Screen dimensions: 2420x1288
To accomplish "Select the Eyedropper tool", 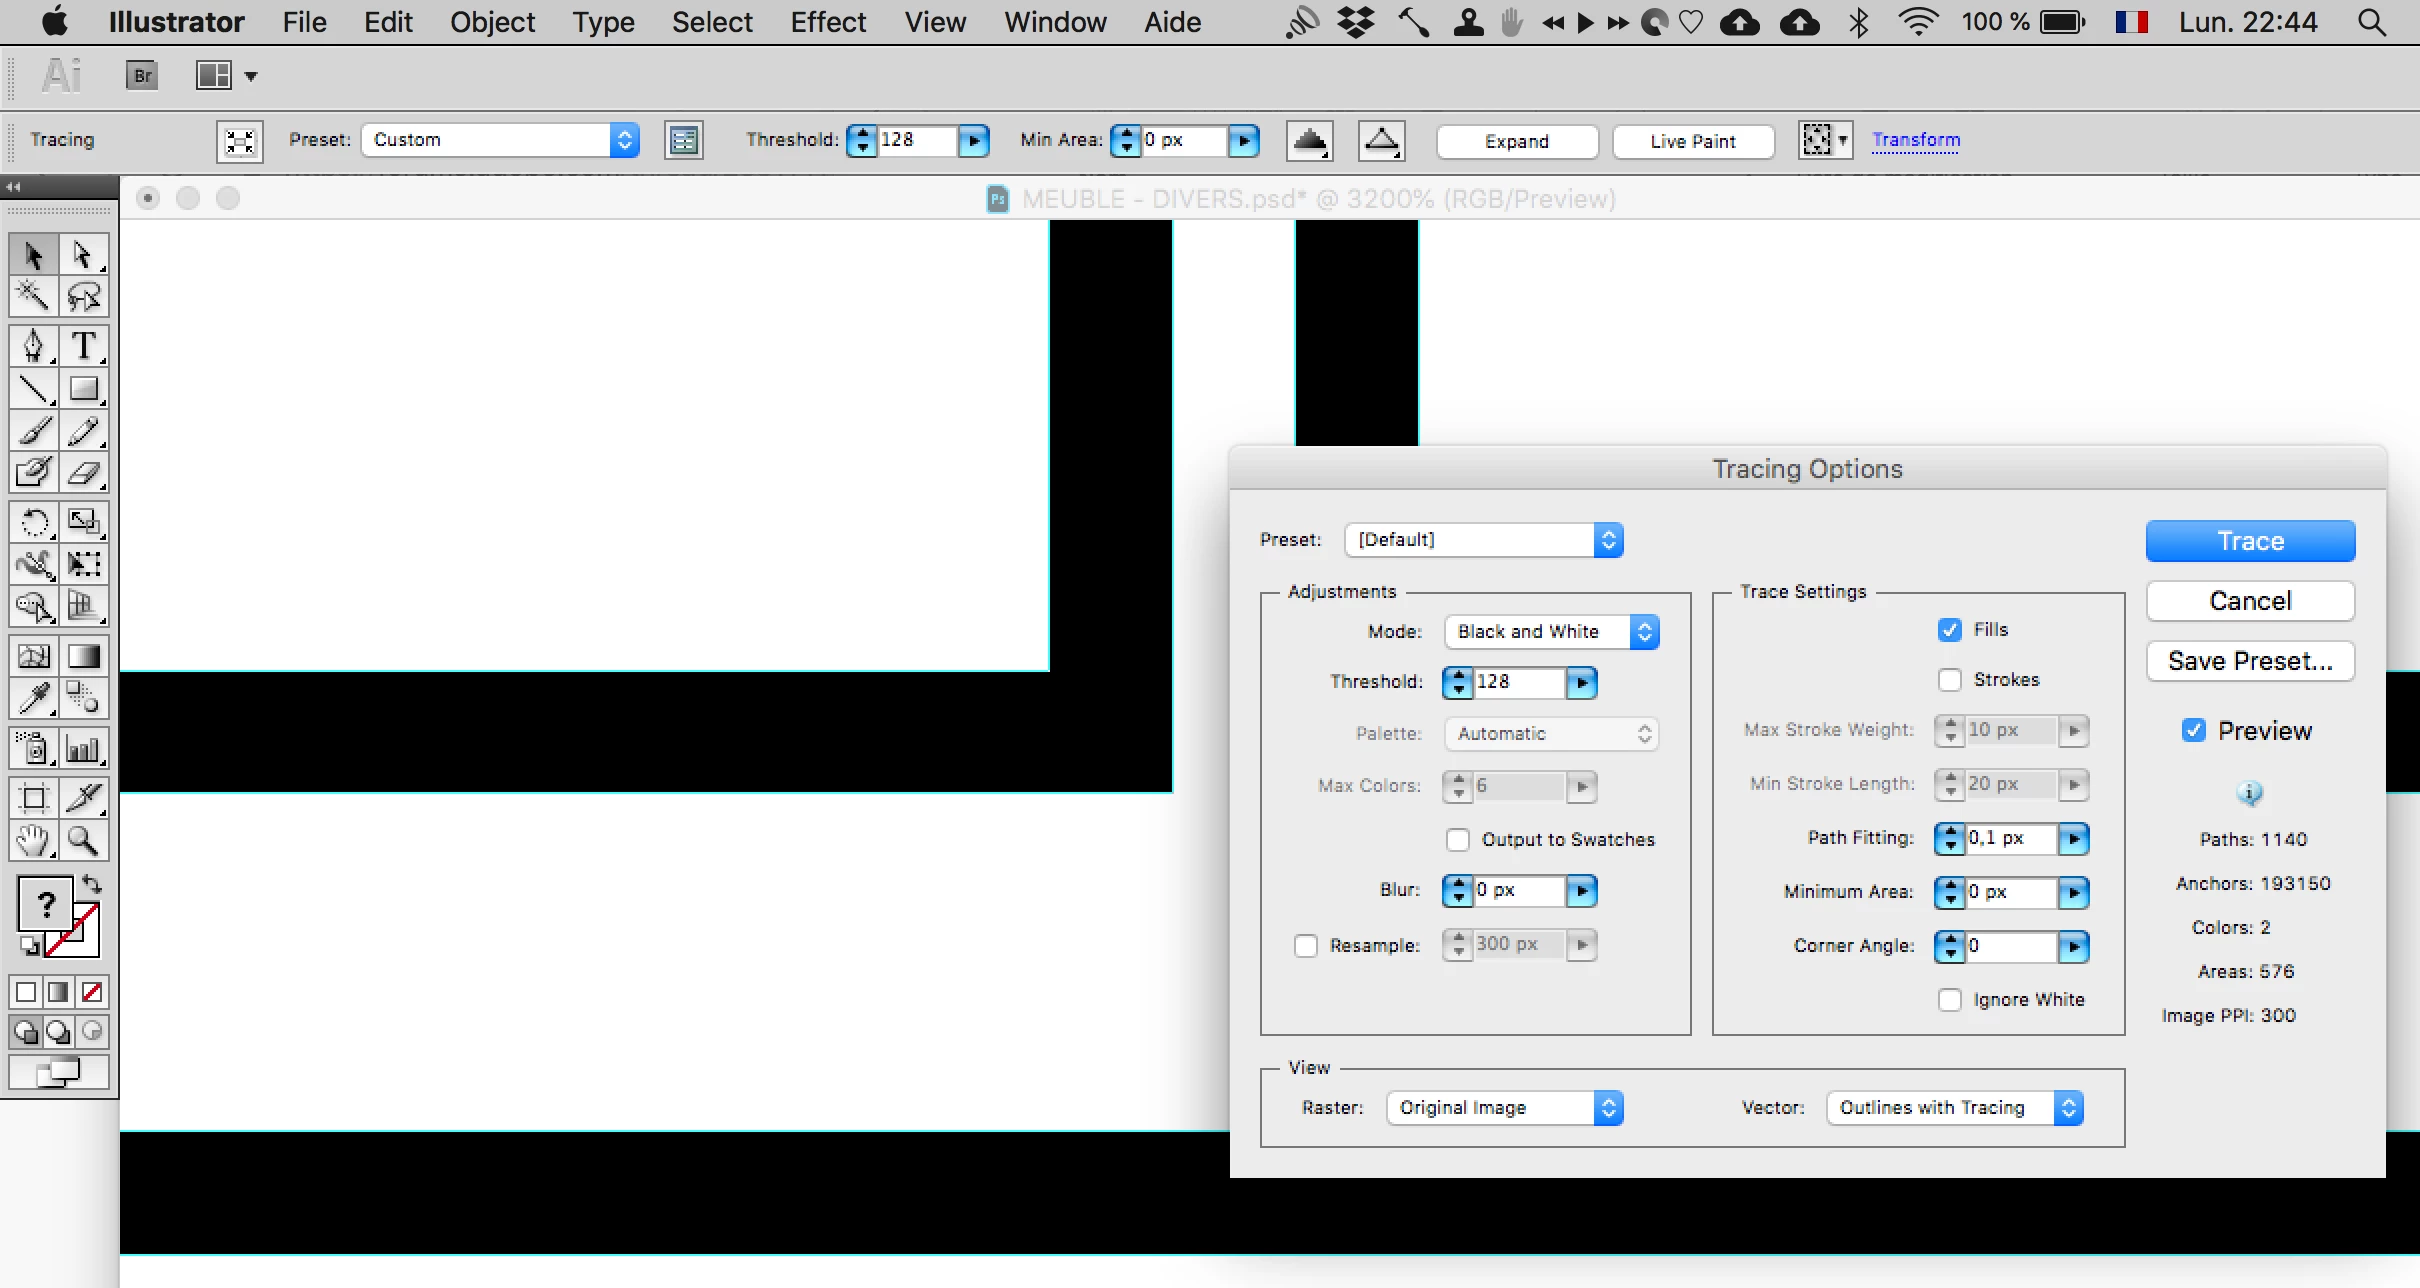I will (33, 698).
